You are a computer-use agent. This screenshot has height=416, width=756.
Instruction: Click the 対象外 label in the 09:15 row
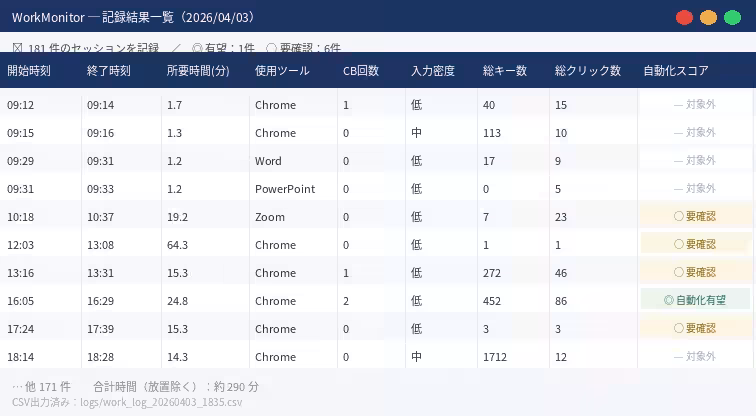pyautogui.click(x=695, y=133)
